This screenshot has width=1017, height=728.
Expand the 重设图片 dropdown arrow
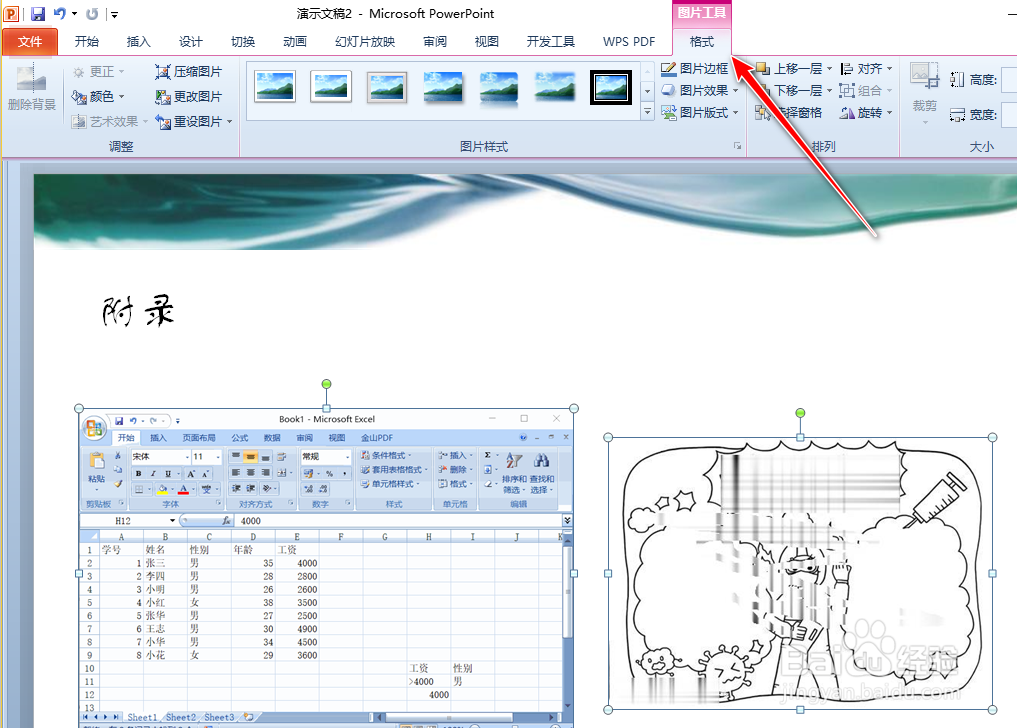click(x=230, y=121)
